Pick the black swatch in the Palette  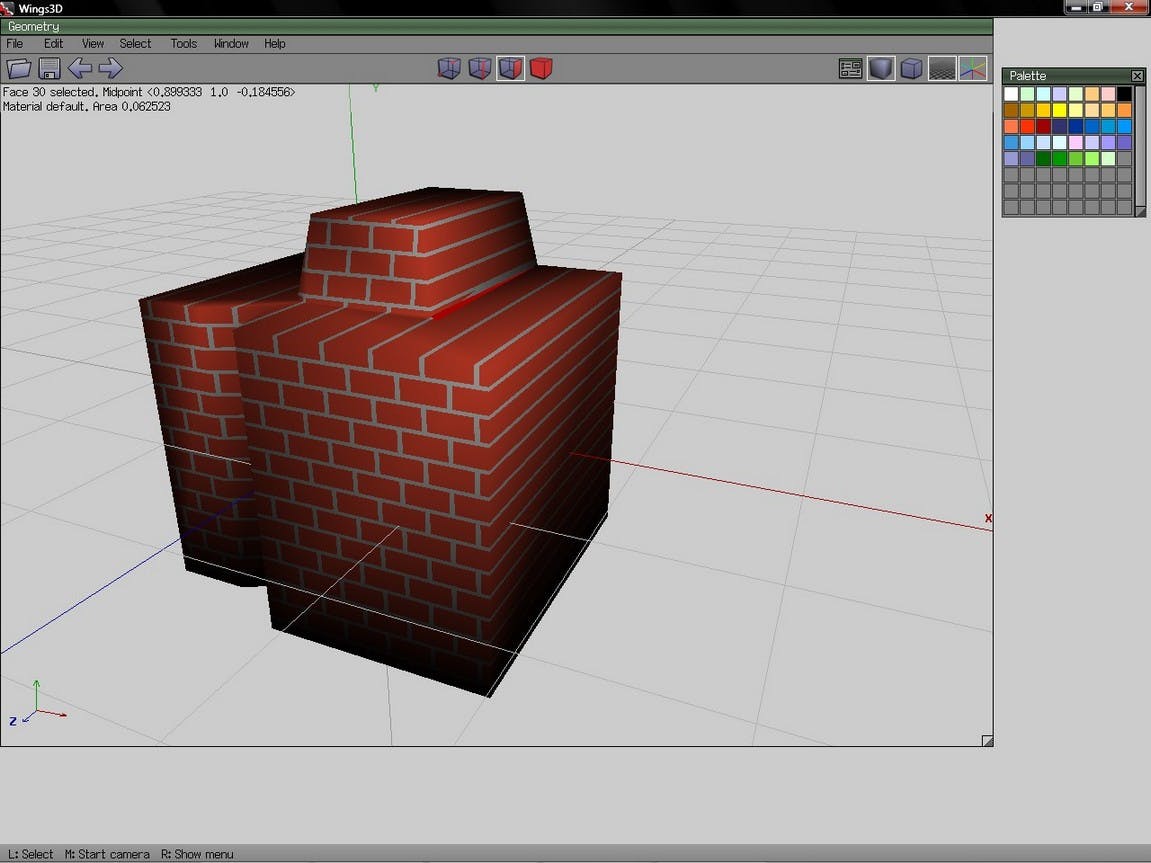coord(1124,94)
